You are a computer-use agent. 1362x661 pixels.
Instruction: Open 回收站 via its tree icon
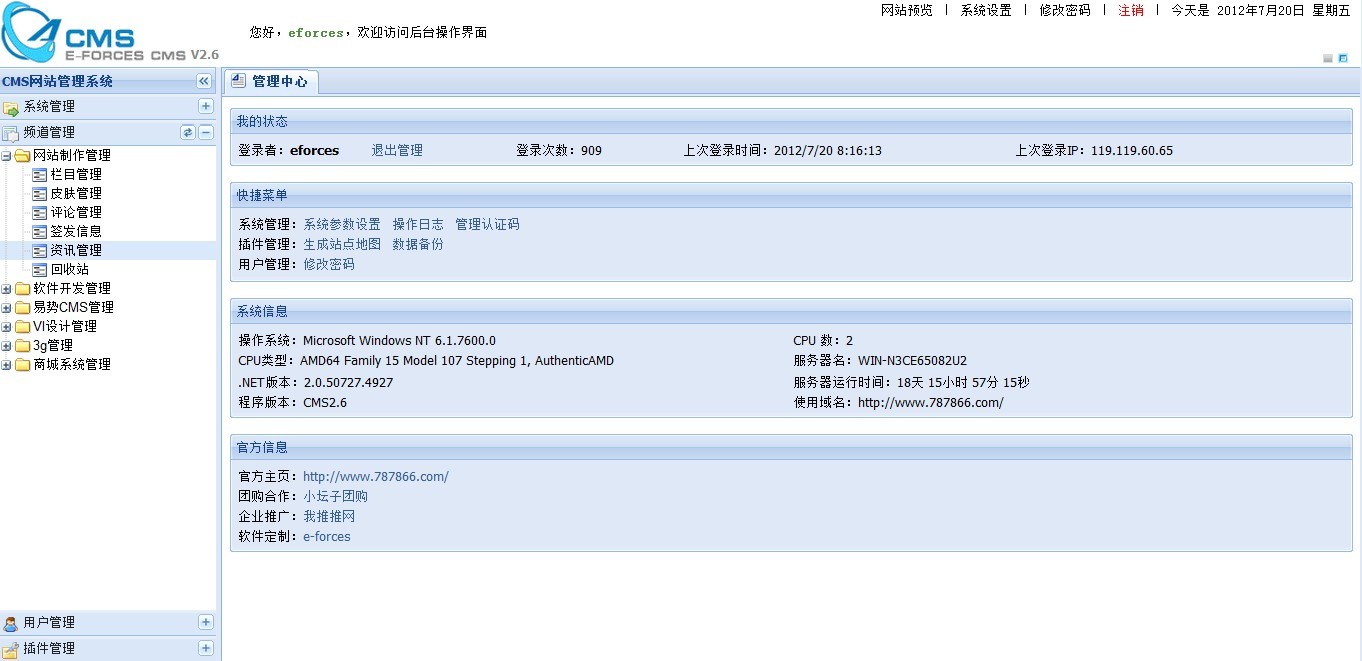(40, 269)
